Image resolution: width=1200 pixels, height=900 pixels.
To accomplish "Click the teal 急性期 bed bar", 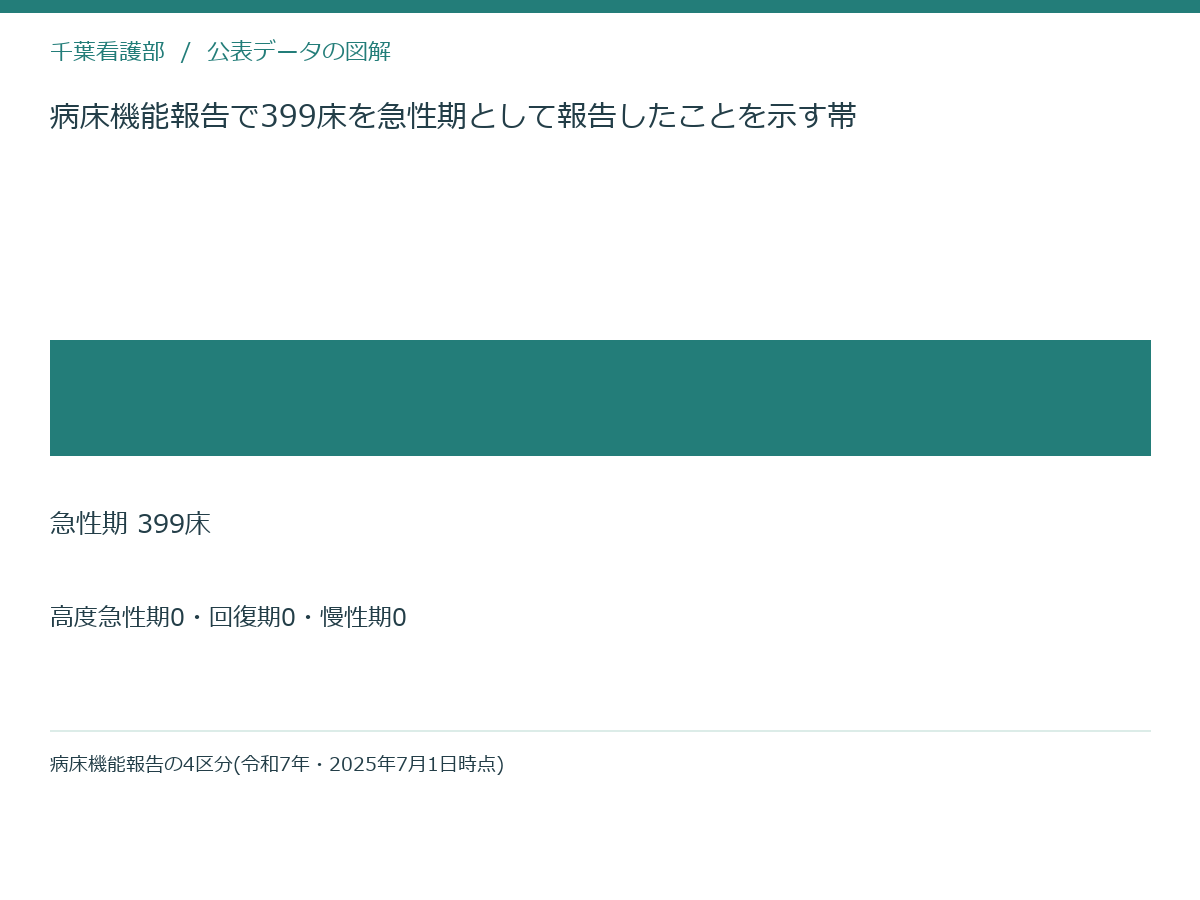I will 600,398.
